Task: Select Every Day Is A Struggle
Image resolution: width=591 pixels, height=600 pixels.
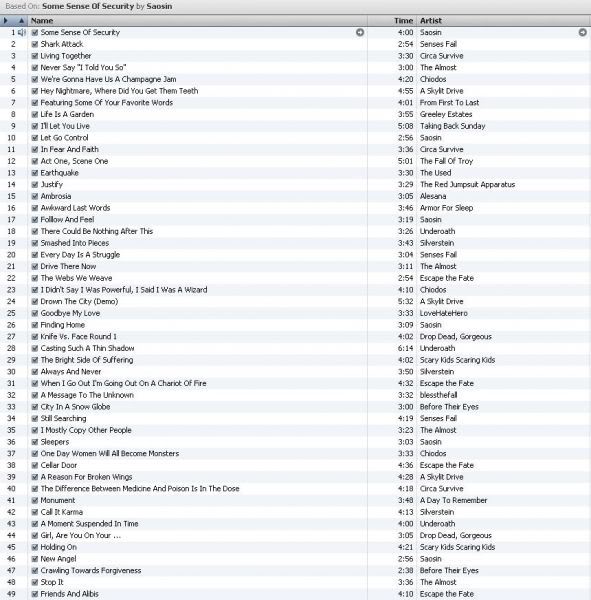Action: (x=80, y=255)
